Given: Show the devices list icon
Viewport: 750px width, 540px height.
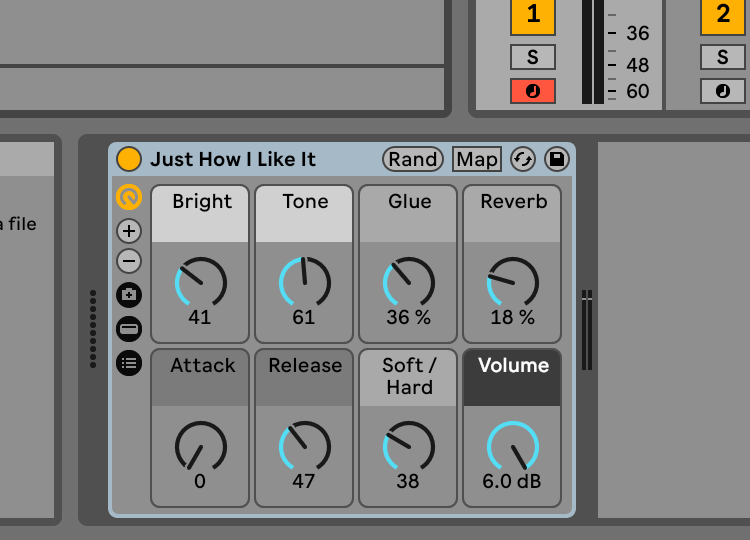Looking at the screenshot, I should pyautogui.click(x=129, y=362).
